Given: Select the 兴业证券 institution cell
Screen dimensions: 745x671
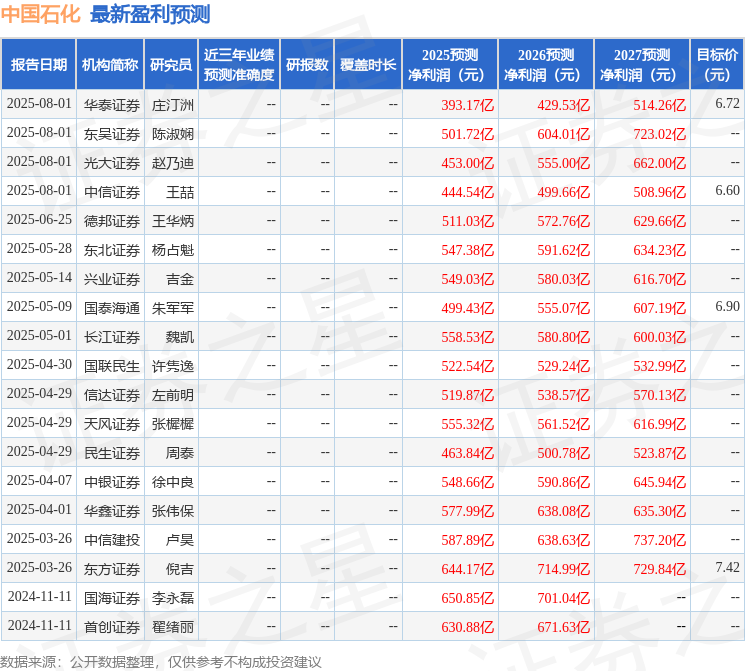Looking at the screenshot, I should point(112,279).
